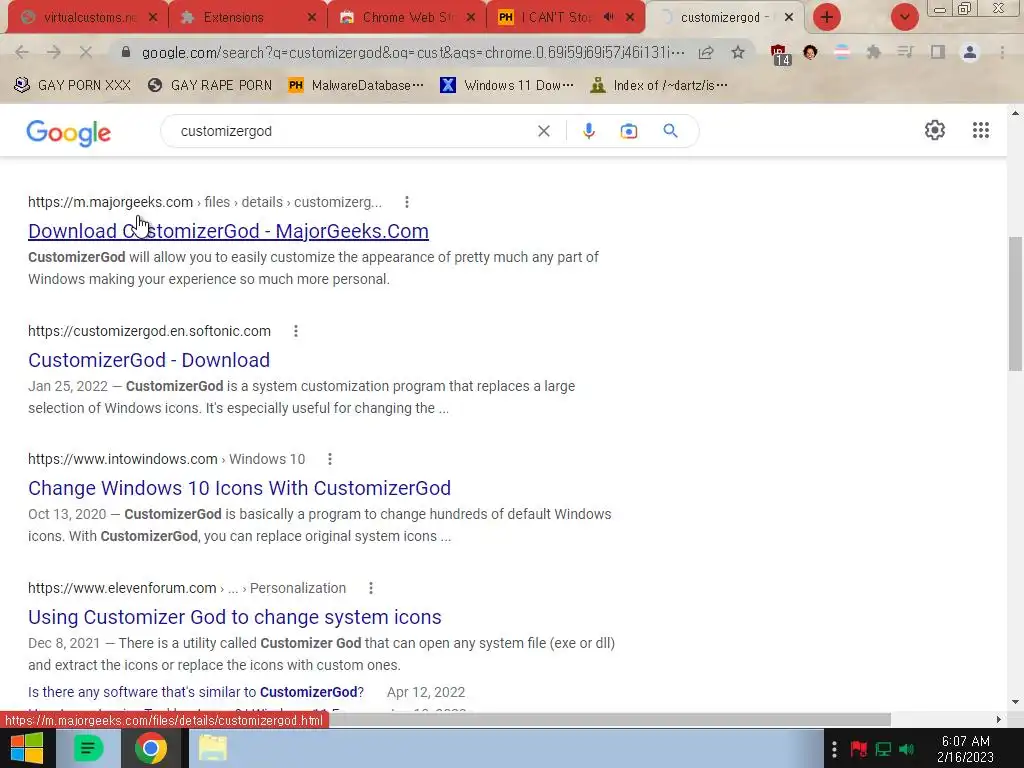Select the customizergod tab
This screenshot has width=1024, height=768.
(x=725, y=17)
